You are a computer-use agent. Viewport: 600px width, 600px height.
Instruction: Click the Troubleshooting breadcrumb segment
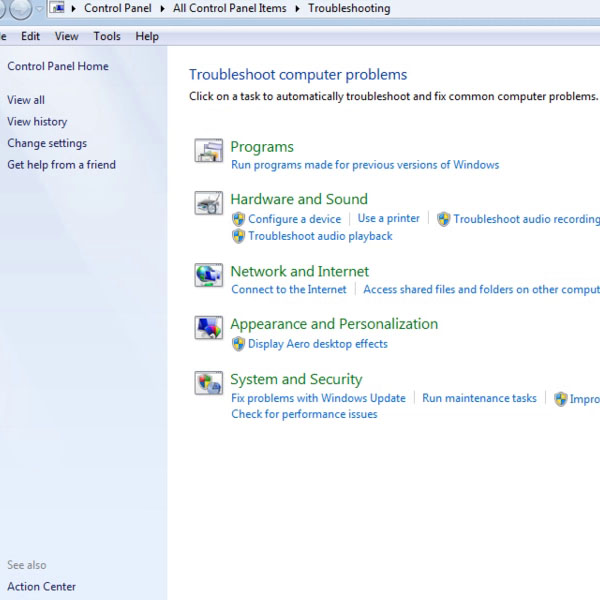tap(349, 8)
